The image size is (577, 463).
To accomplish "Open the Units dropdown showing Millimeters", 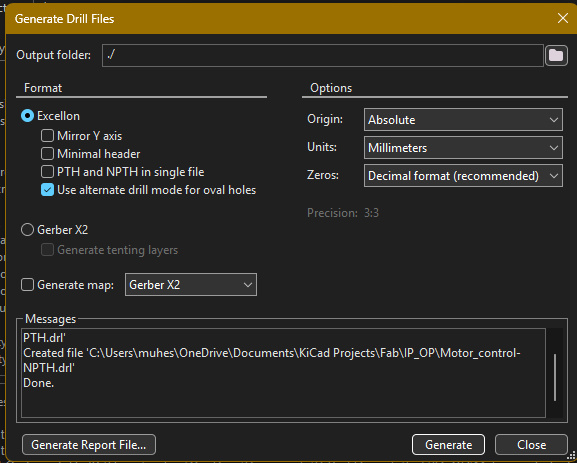I will pos(463,148).
